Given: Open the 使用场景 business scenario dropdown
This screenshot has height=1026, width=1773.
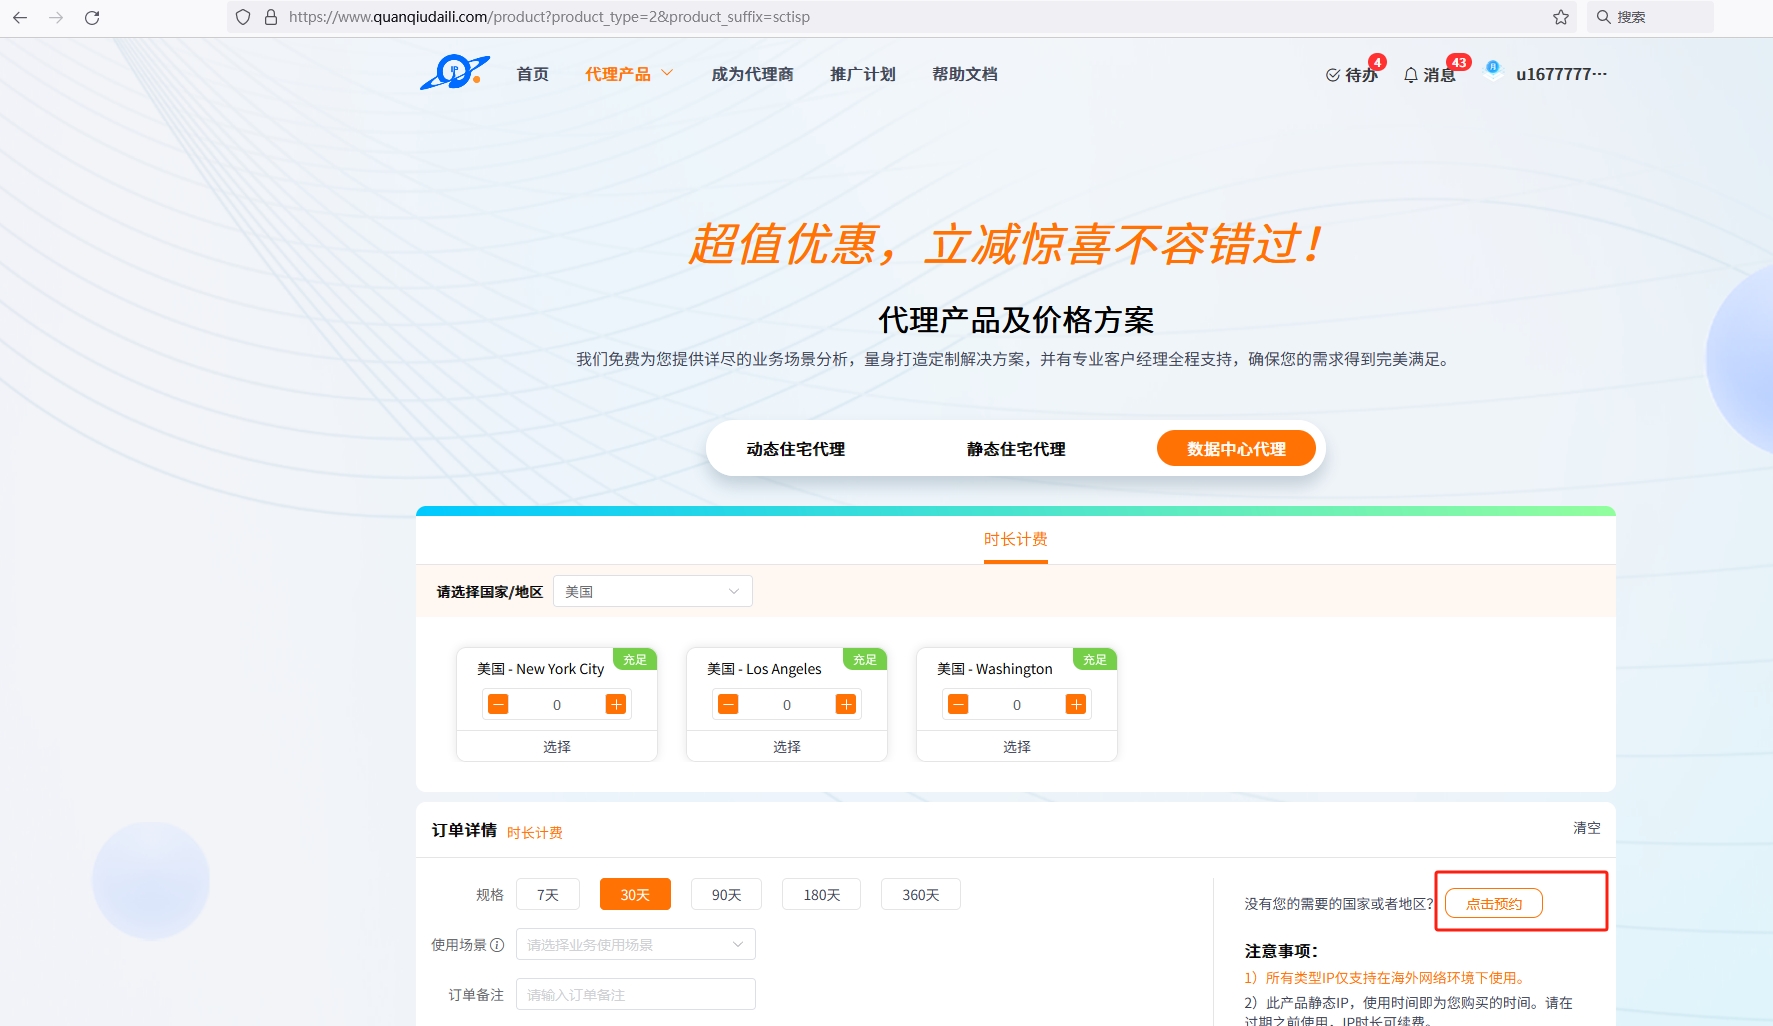Looking at the screenshot, I should click(635, 944).
